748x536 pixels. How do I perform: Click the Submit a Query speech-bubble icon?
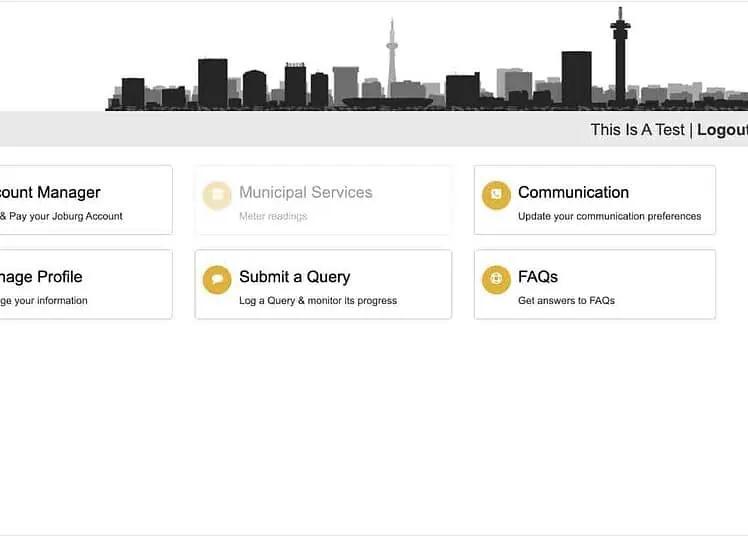click(216, 280)
